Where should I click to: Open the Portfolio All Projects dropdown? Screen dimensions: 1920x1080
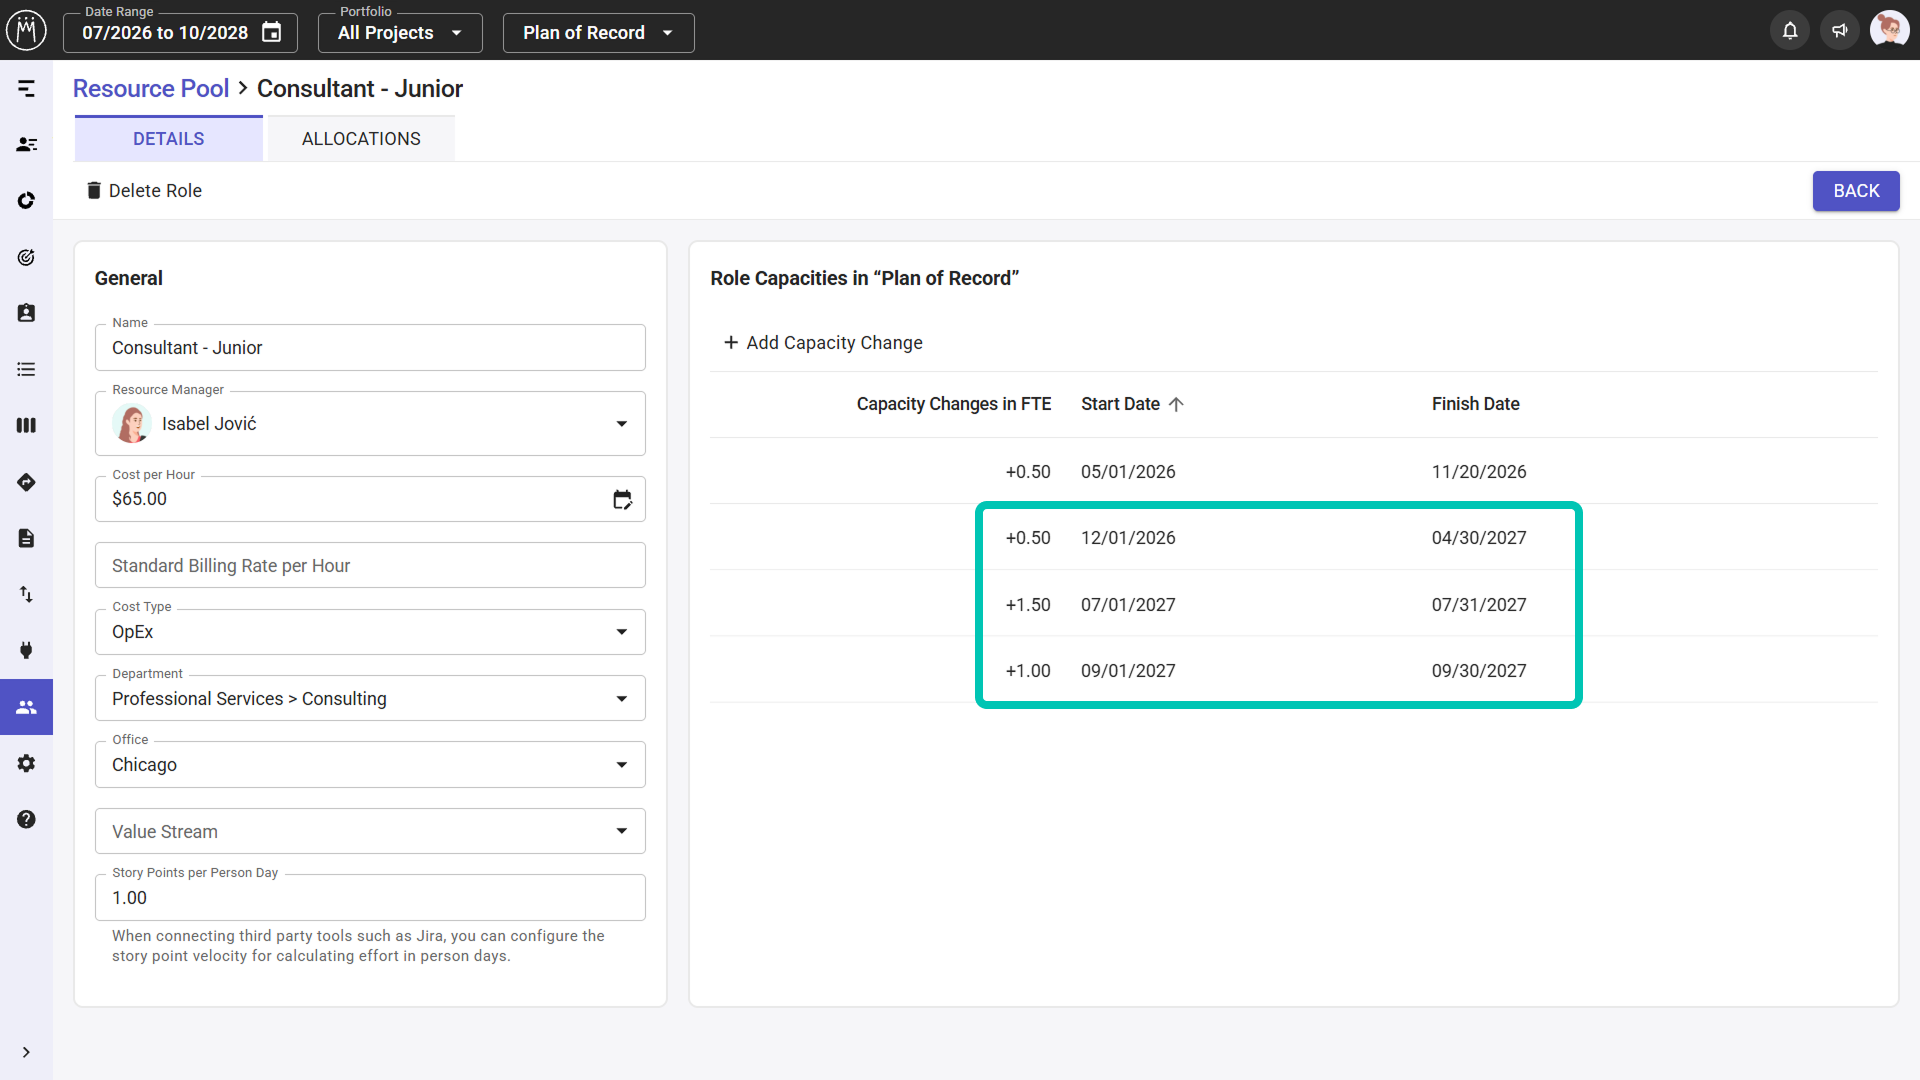coord(400,33)
